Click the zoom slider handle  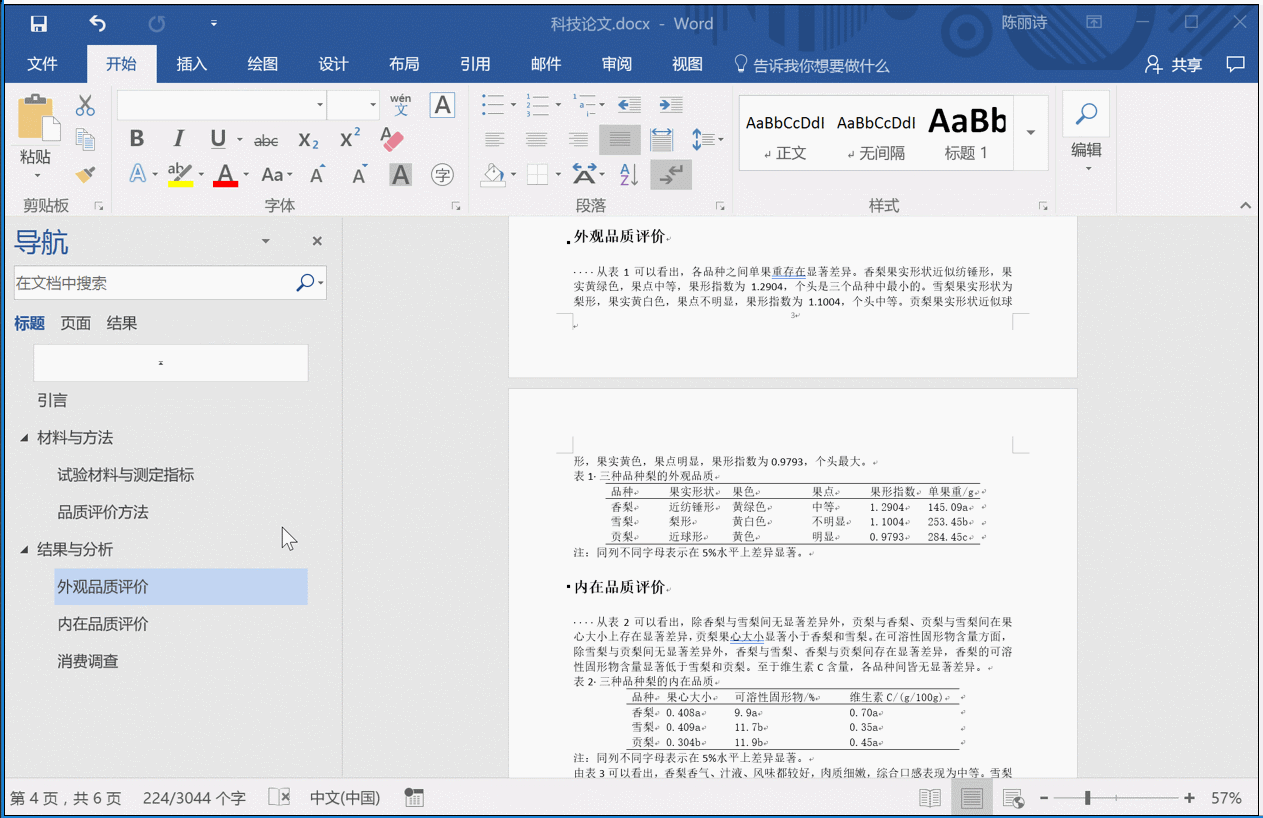[x=1087, y=798]
